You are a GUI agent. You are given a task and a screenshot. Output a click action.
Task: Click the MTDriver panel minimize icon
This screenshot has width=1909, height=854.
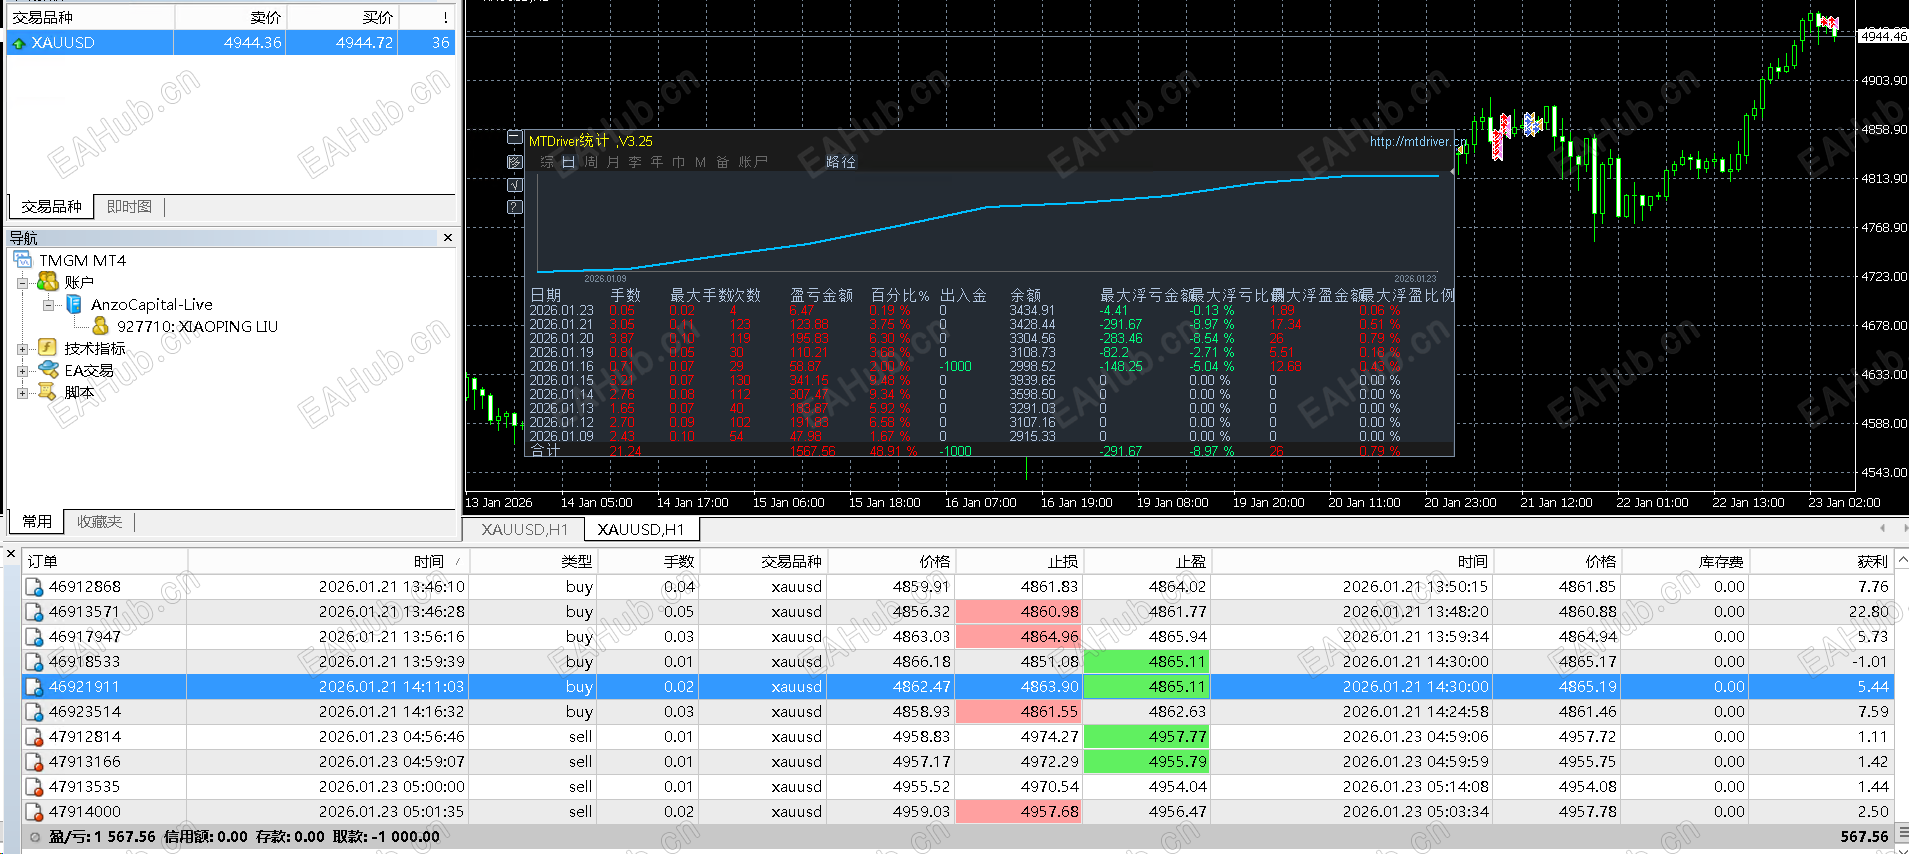coord(514,137)
